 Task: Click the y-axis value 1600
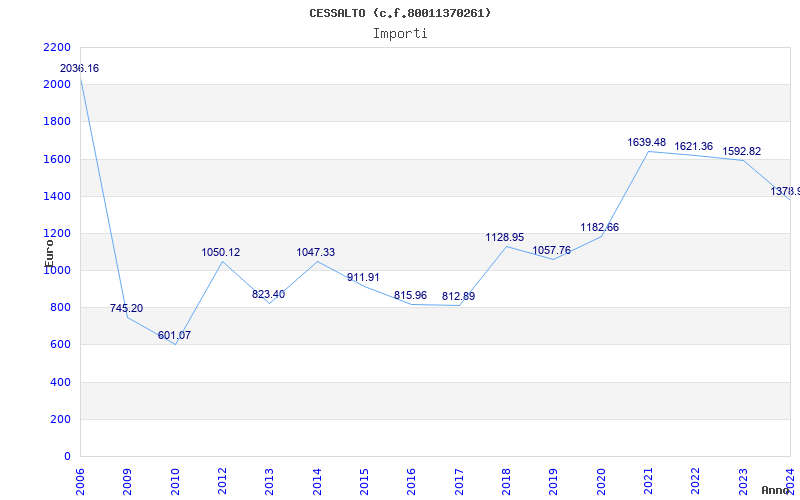point(57,159)
